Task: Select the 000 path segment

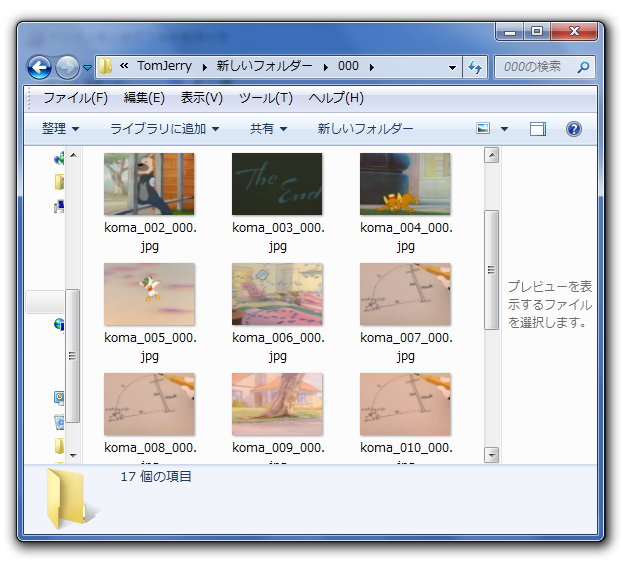Action: click(x=348, y=66)
